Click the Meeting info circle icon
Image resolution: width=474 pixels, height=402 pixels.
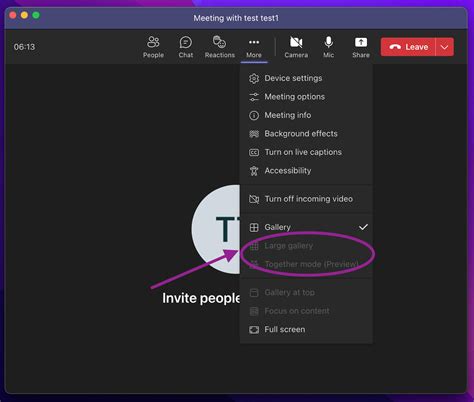tap(254, 115)
